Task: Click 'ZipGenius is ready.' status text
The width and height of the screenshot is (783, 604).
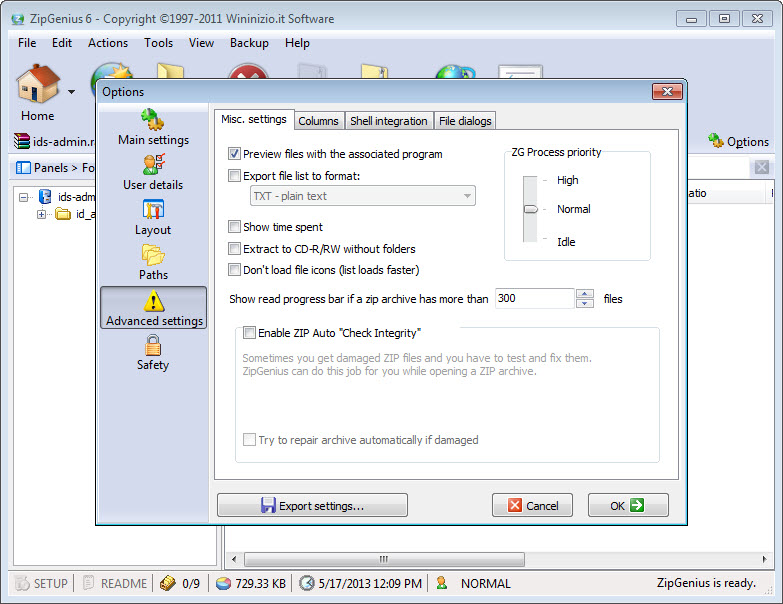Action: [x=706, y=583]
